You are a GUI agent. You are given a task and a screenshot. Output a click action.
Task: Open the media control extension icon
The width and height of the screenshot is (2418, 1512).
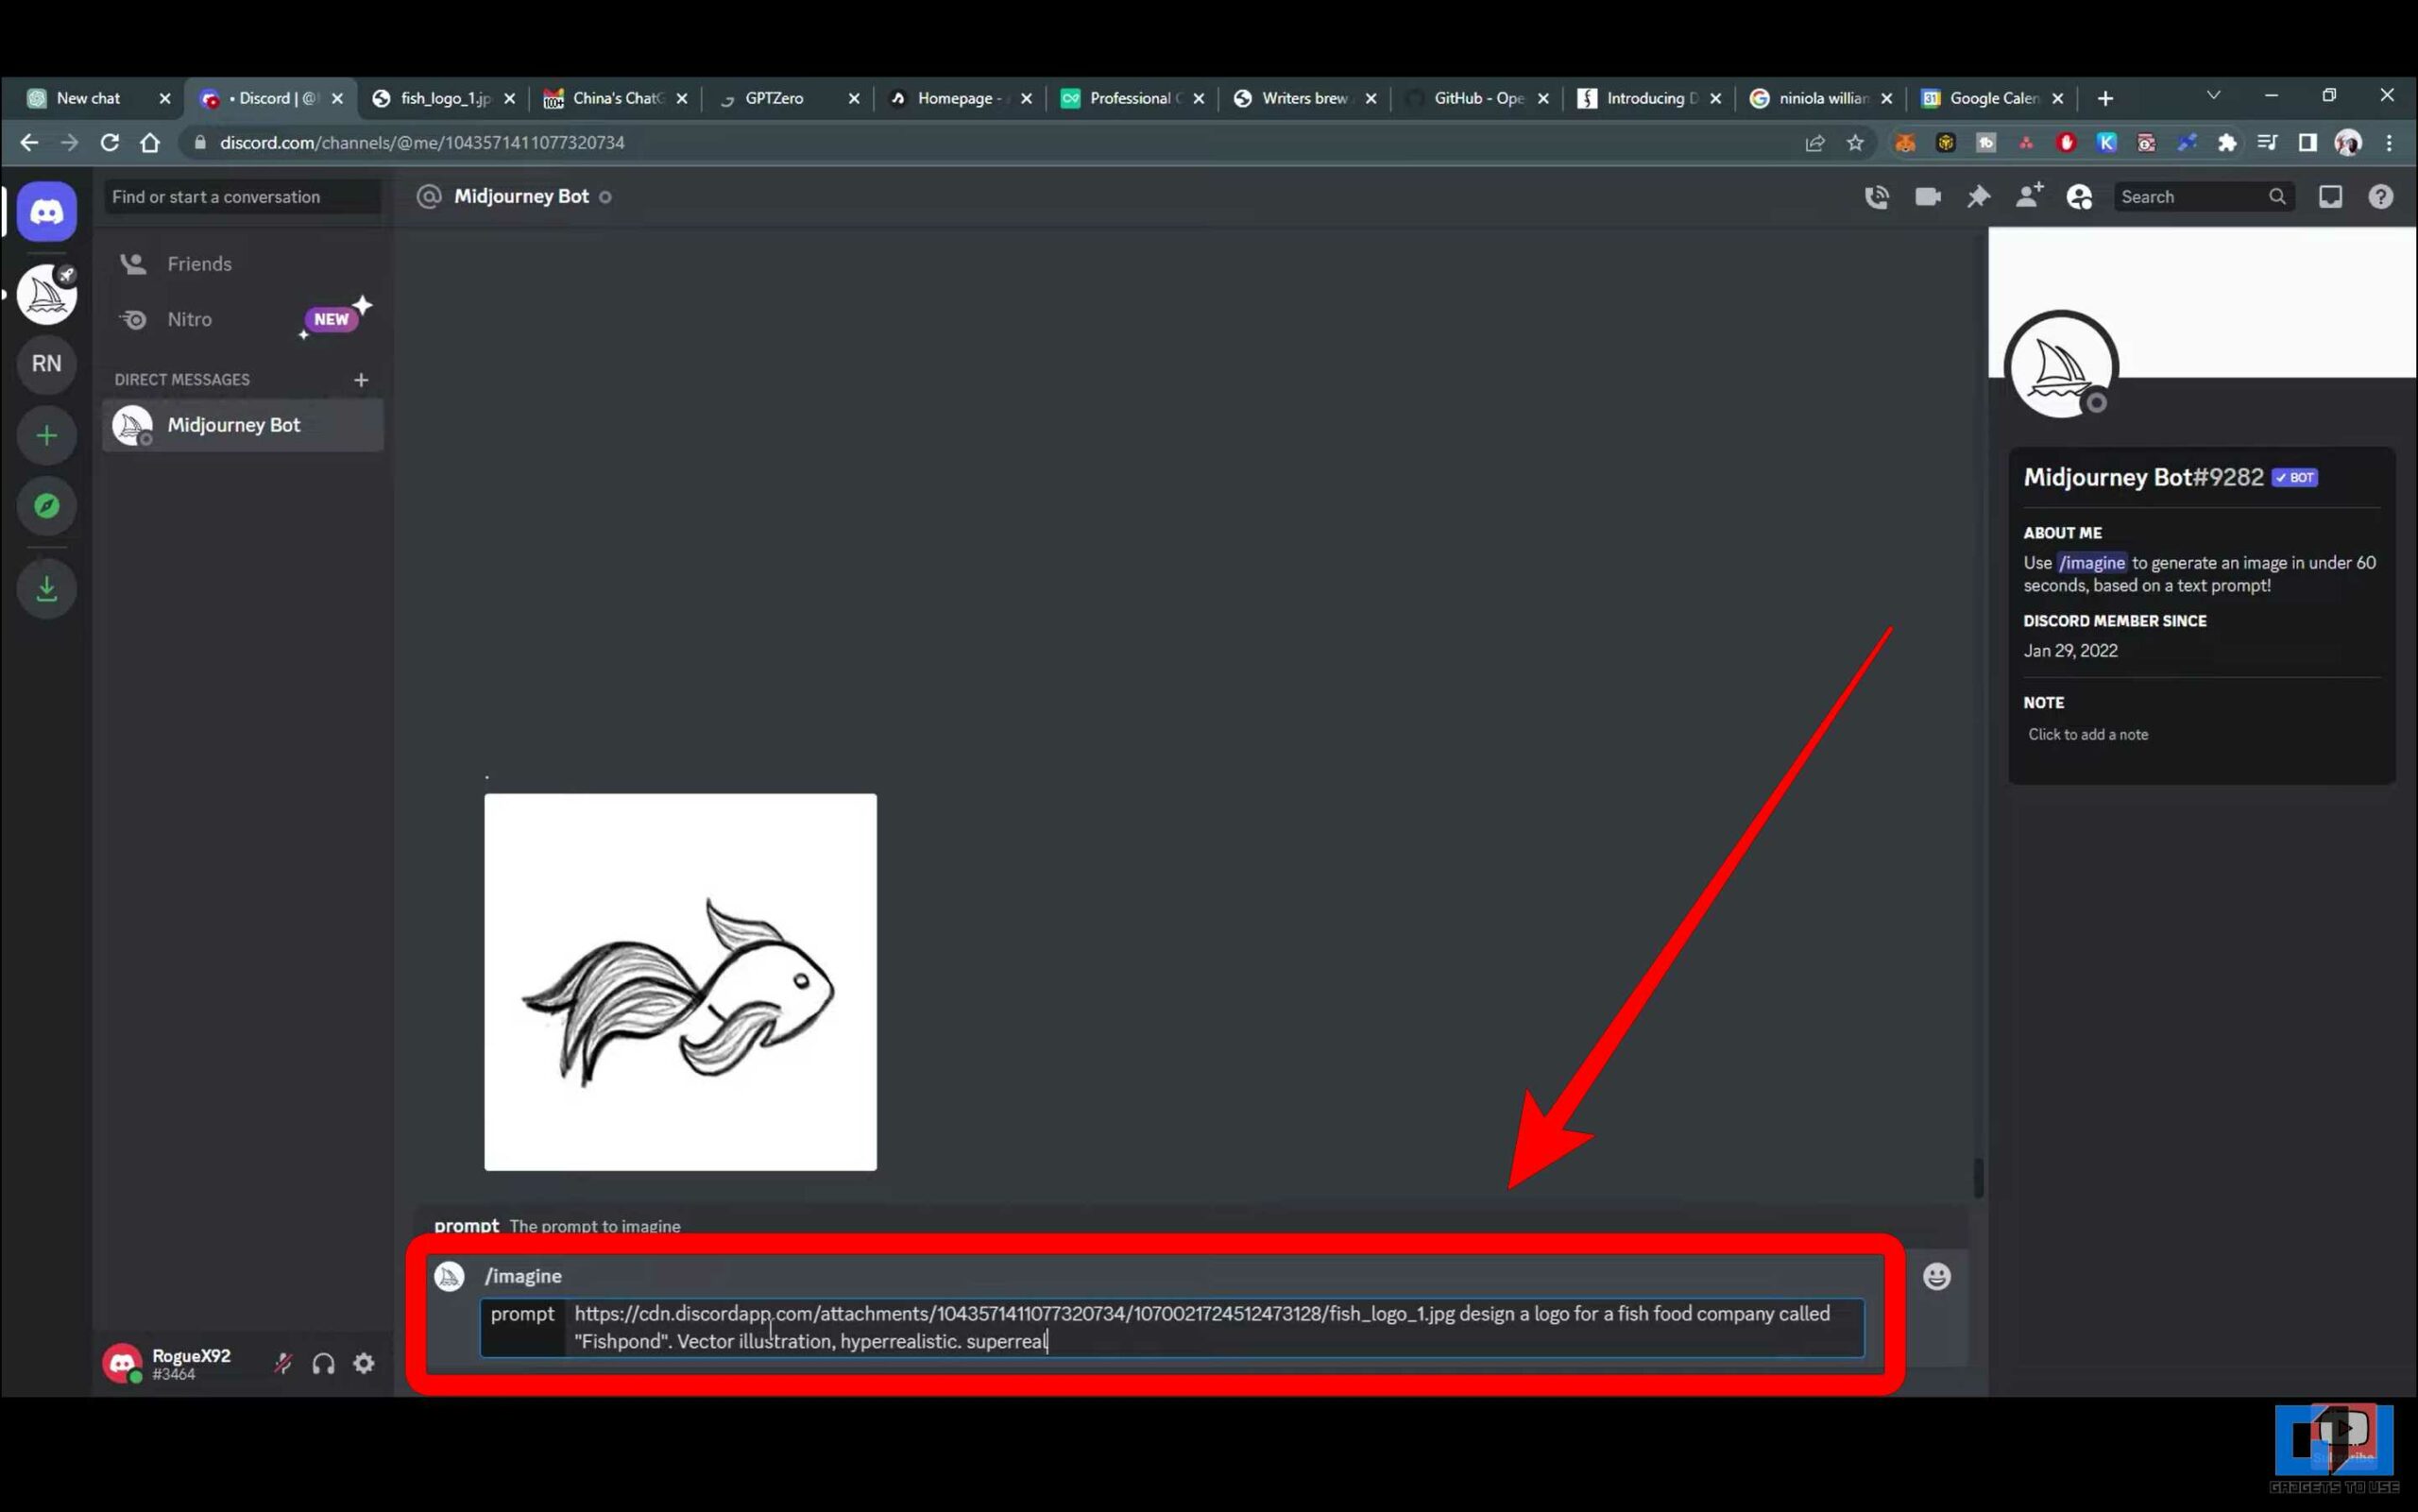[2267, 143]
